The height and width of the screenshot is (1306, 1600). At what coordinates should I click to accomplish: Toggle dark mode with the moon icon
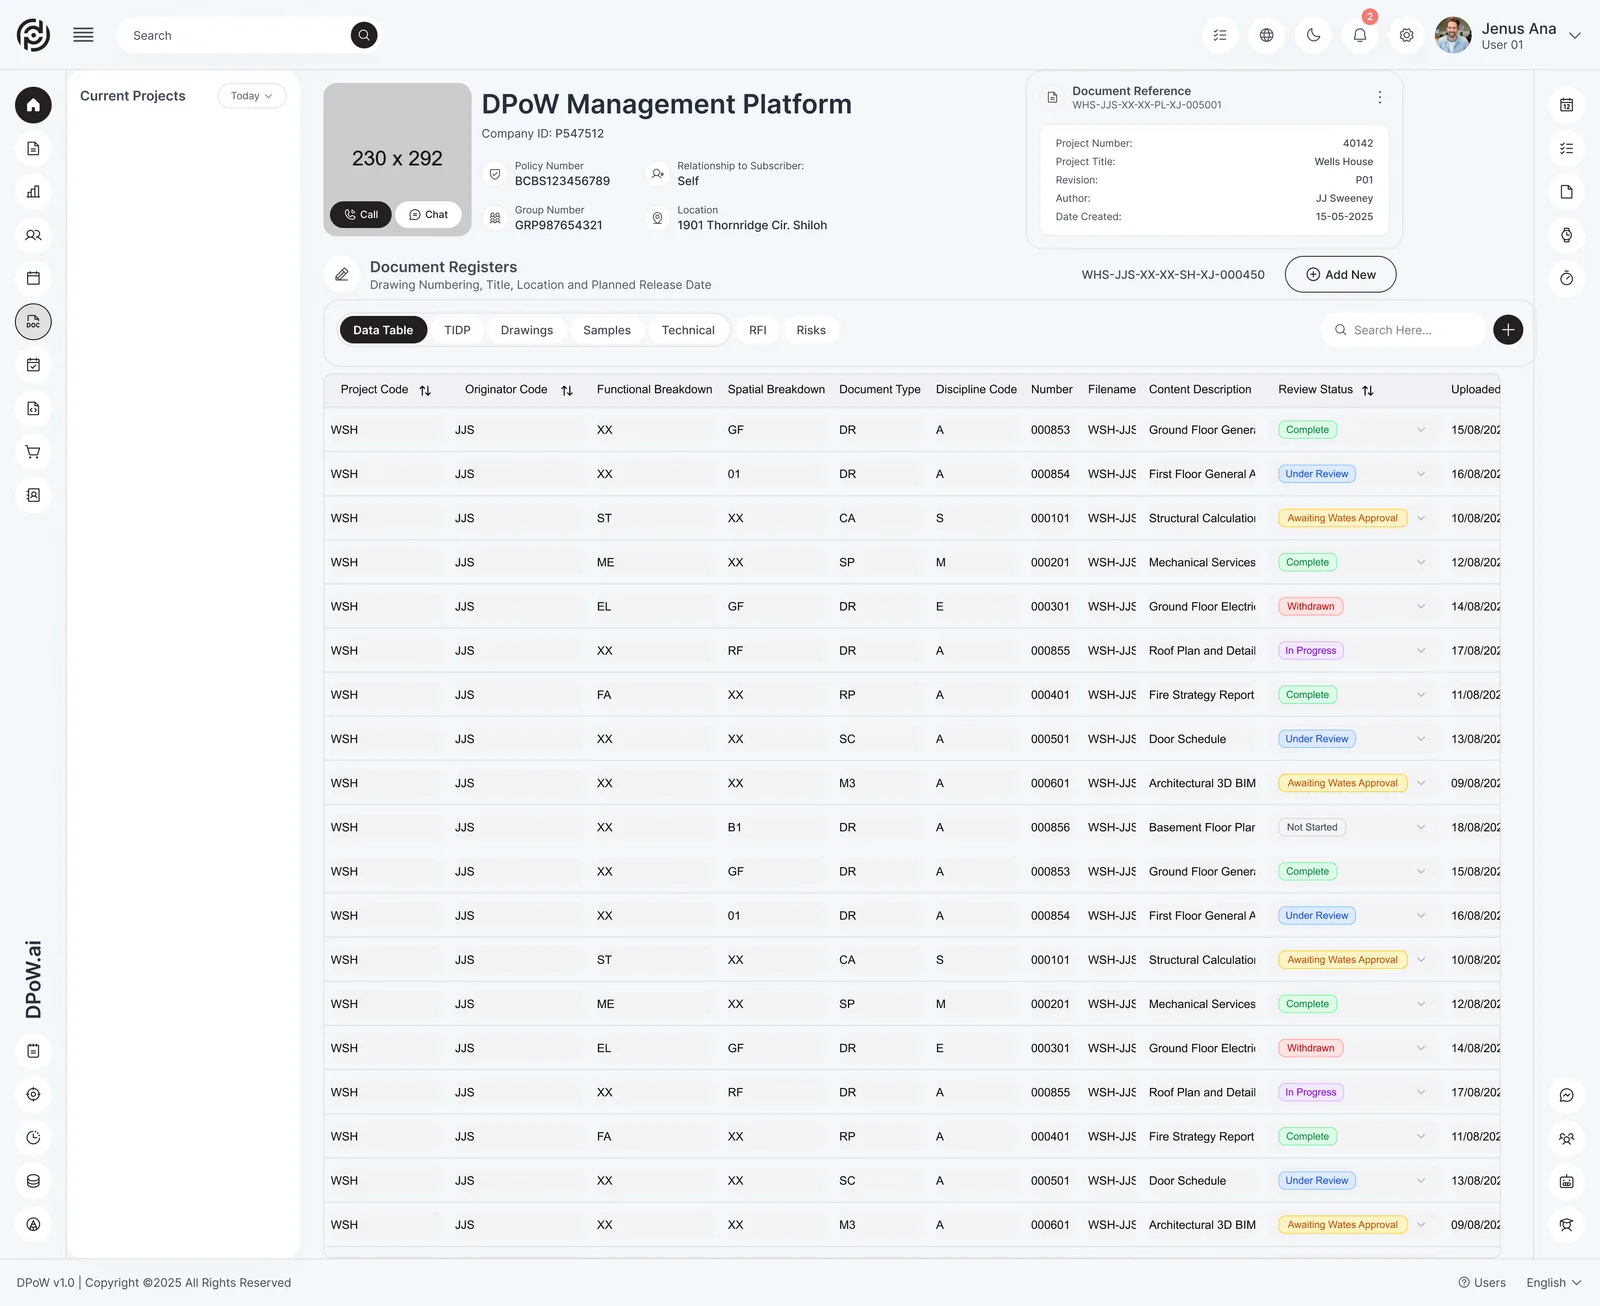tap(1314, 35)
